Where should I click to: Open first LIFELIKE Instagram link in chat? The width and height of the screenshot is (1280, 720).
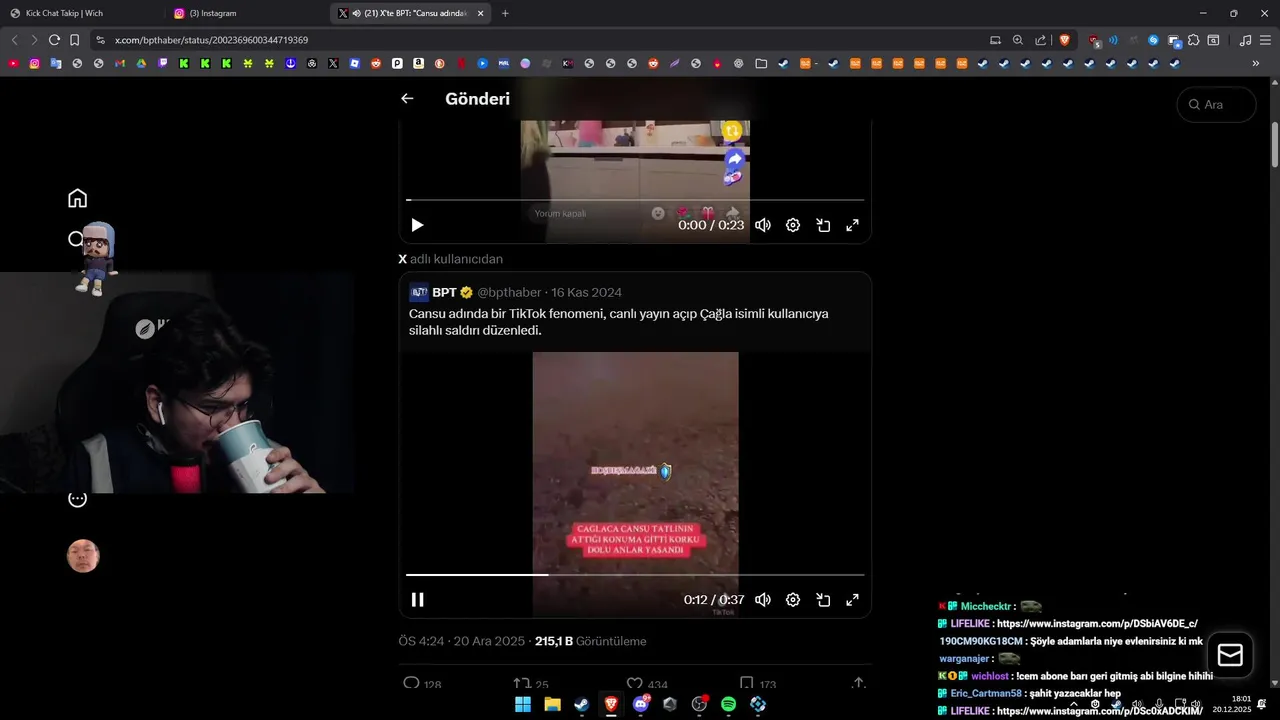coord(1097,624)
